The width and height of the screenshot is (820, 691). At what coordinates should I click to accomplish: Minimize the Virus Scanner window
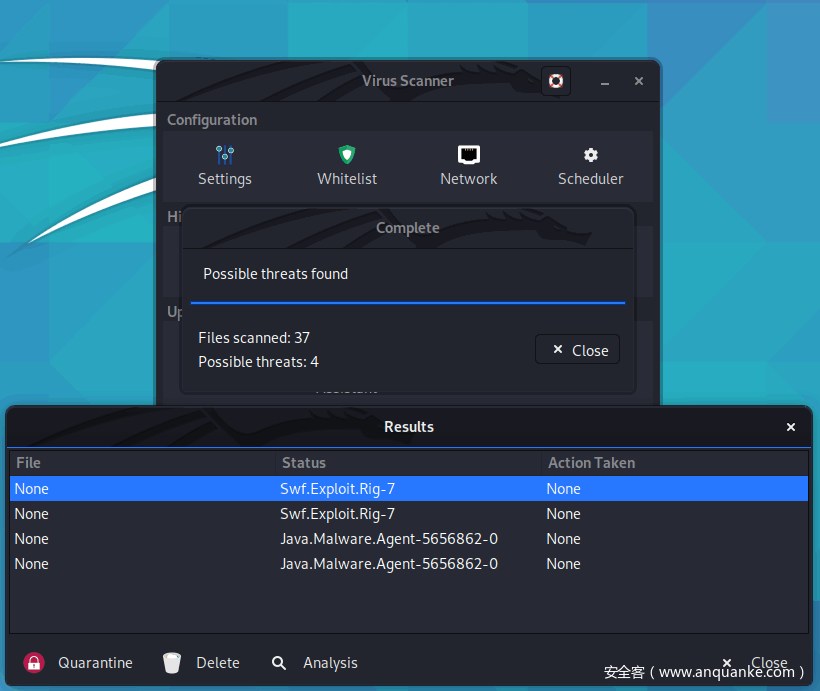point(605,82)
